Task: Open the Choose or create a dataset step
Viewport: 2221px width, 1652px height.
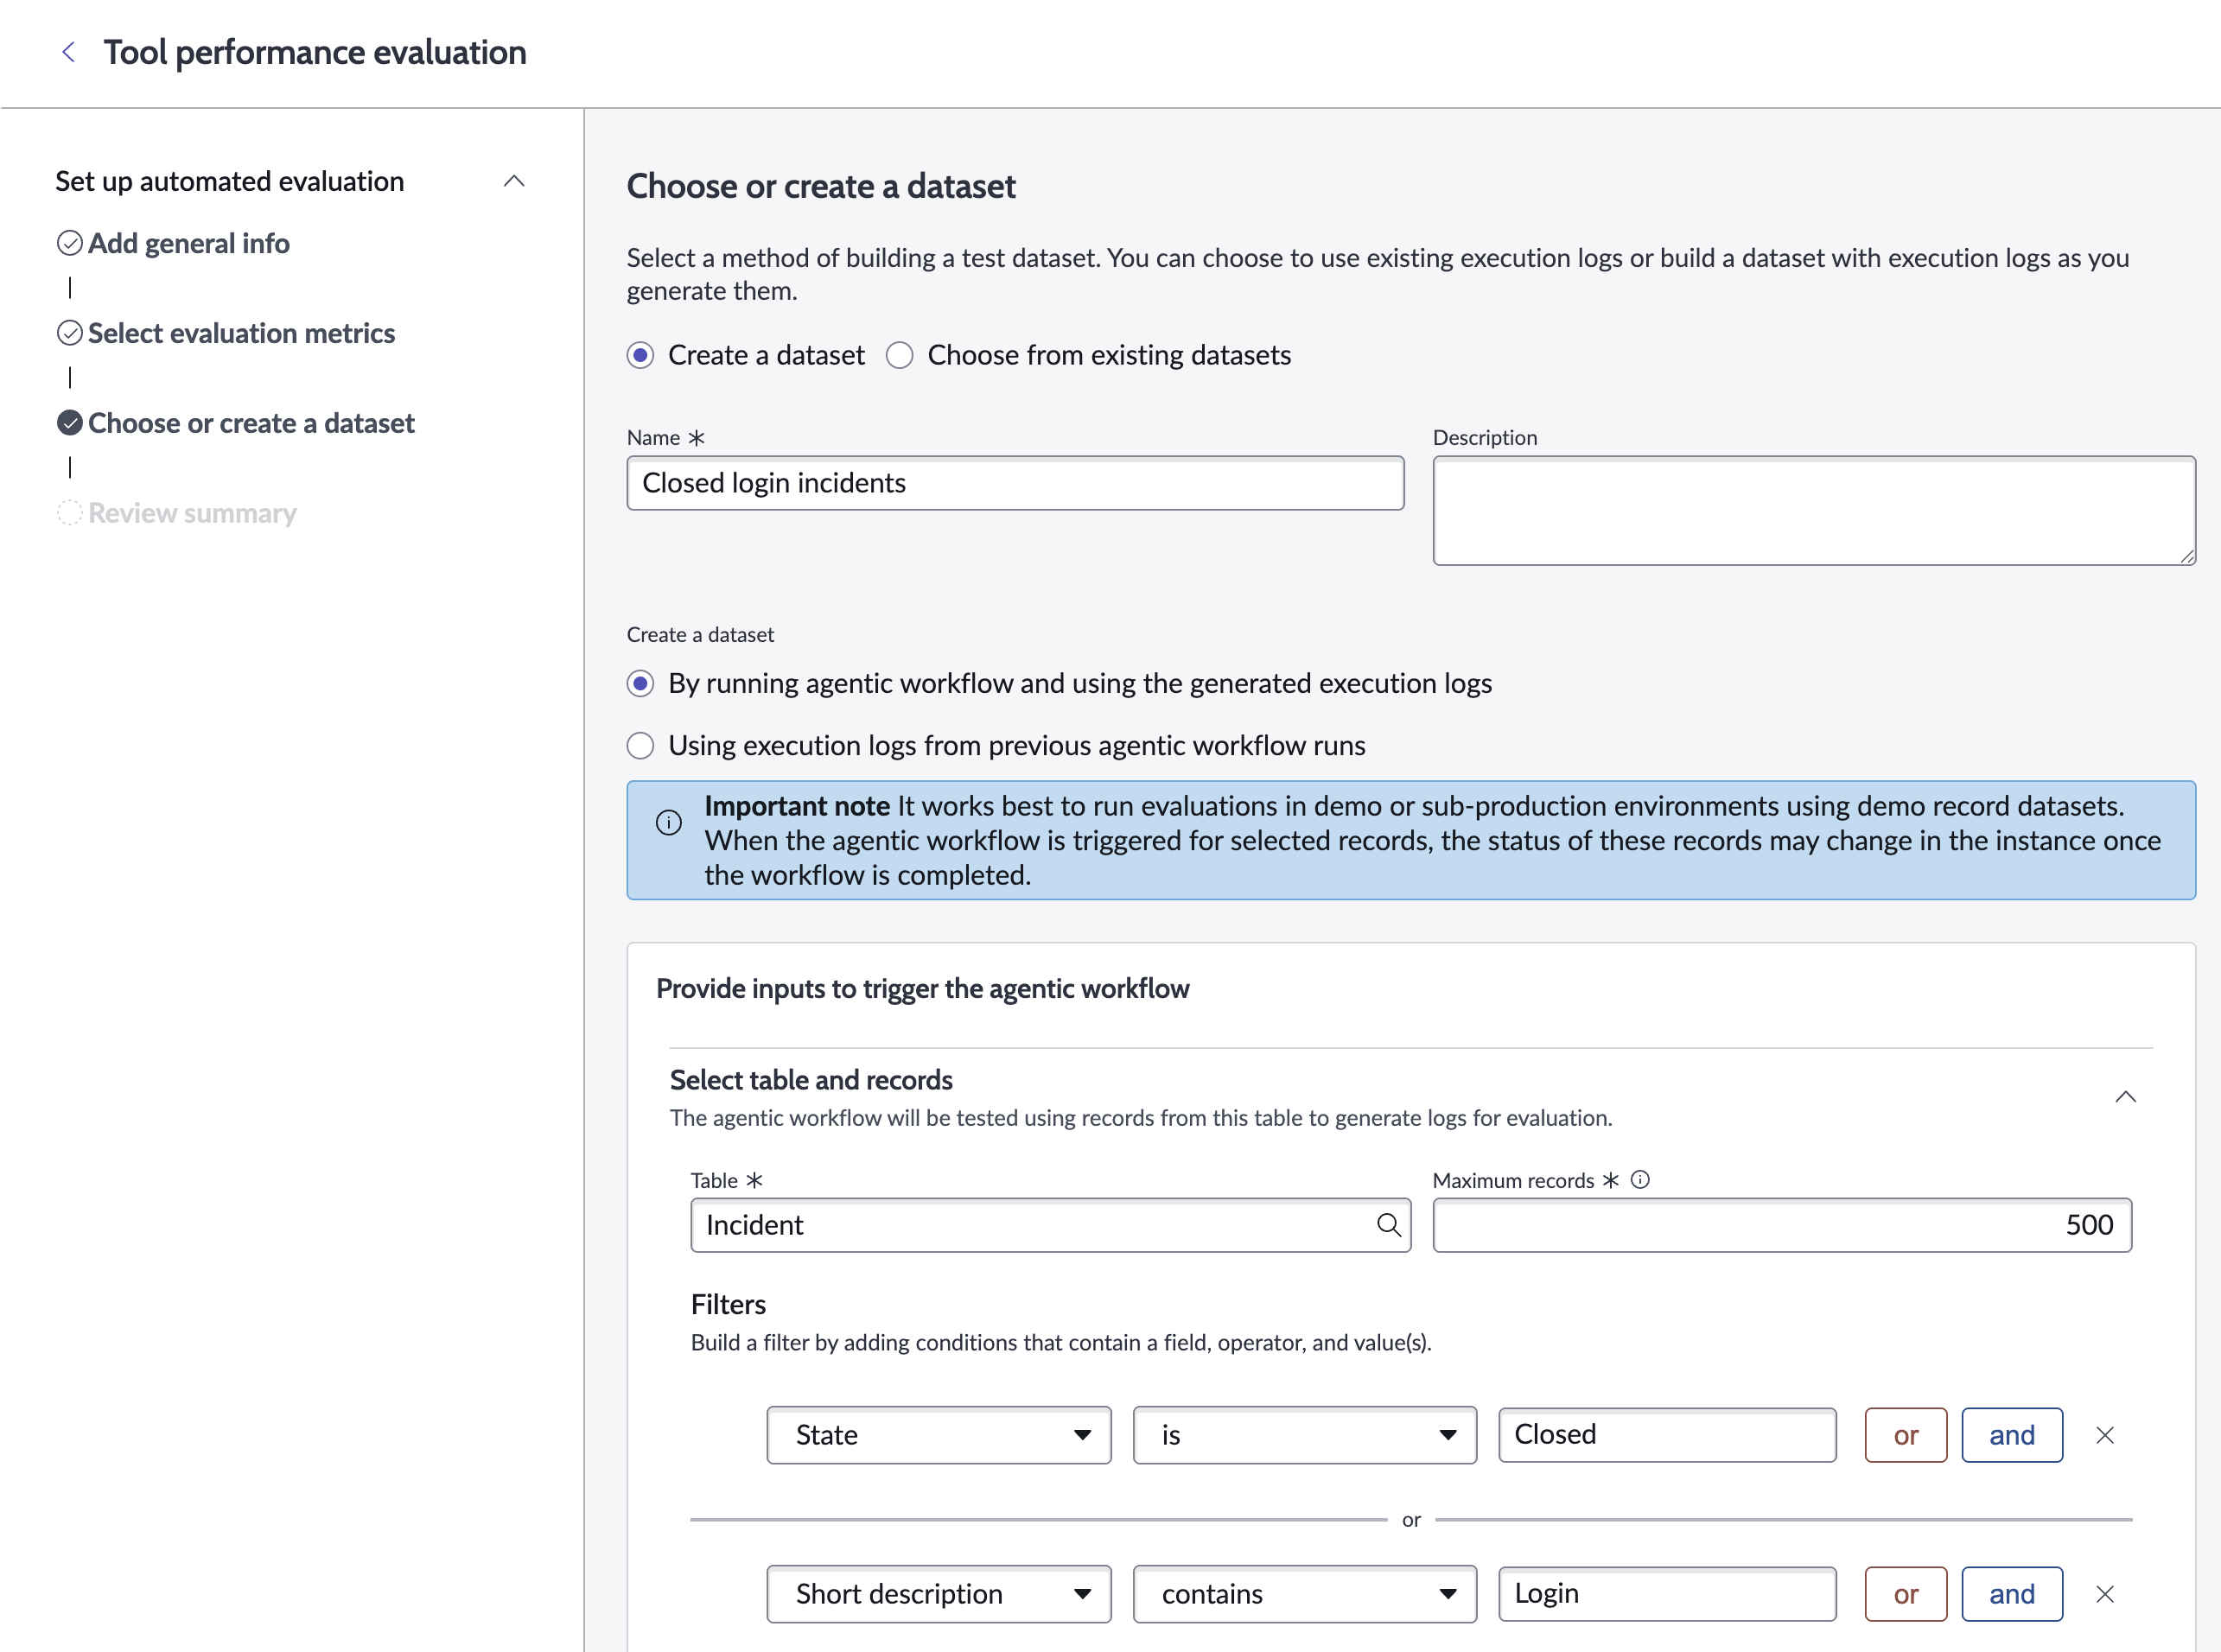Action: [251, 423]
